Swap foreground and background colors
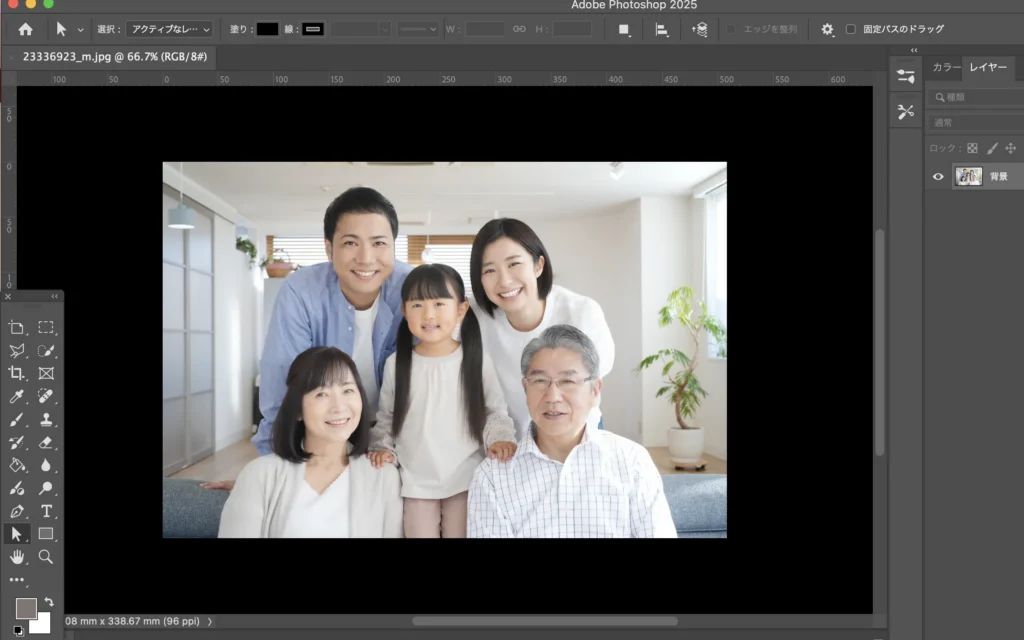 [x=48, y=602]
